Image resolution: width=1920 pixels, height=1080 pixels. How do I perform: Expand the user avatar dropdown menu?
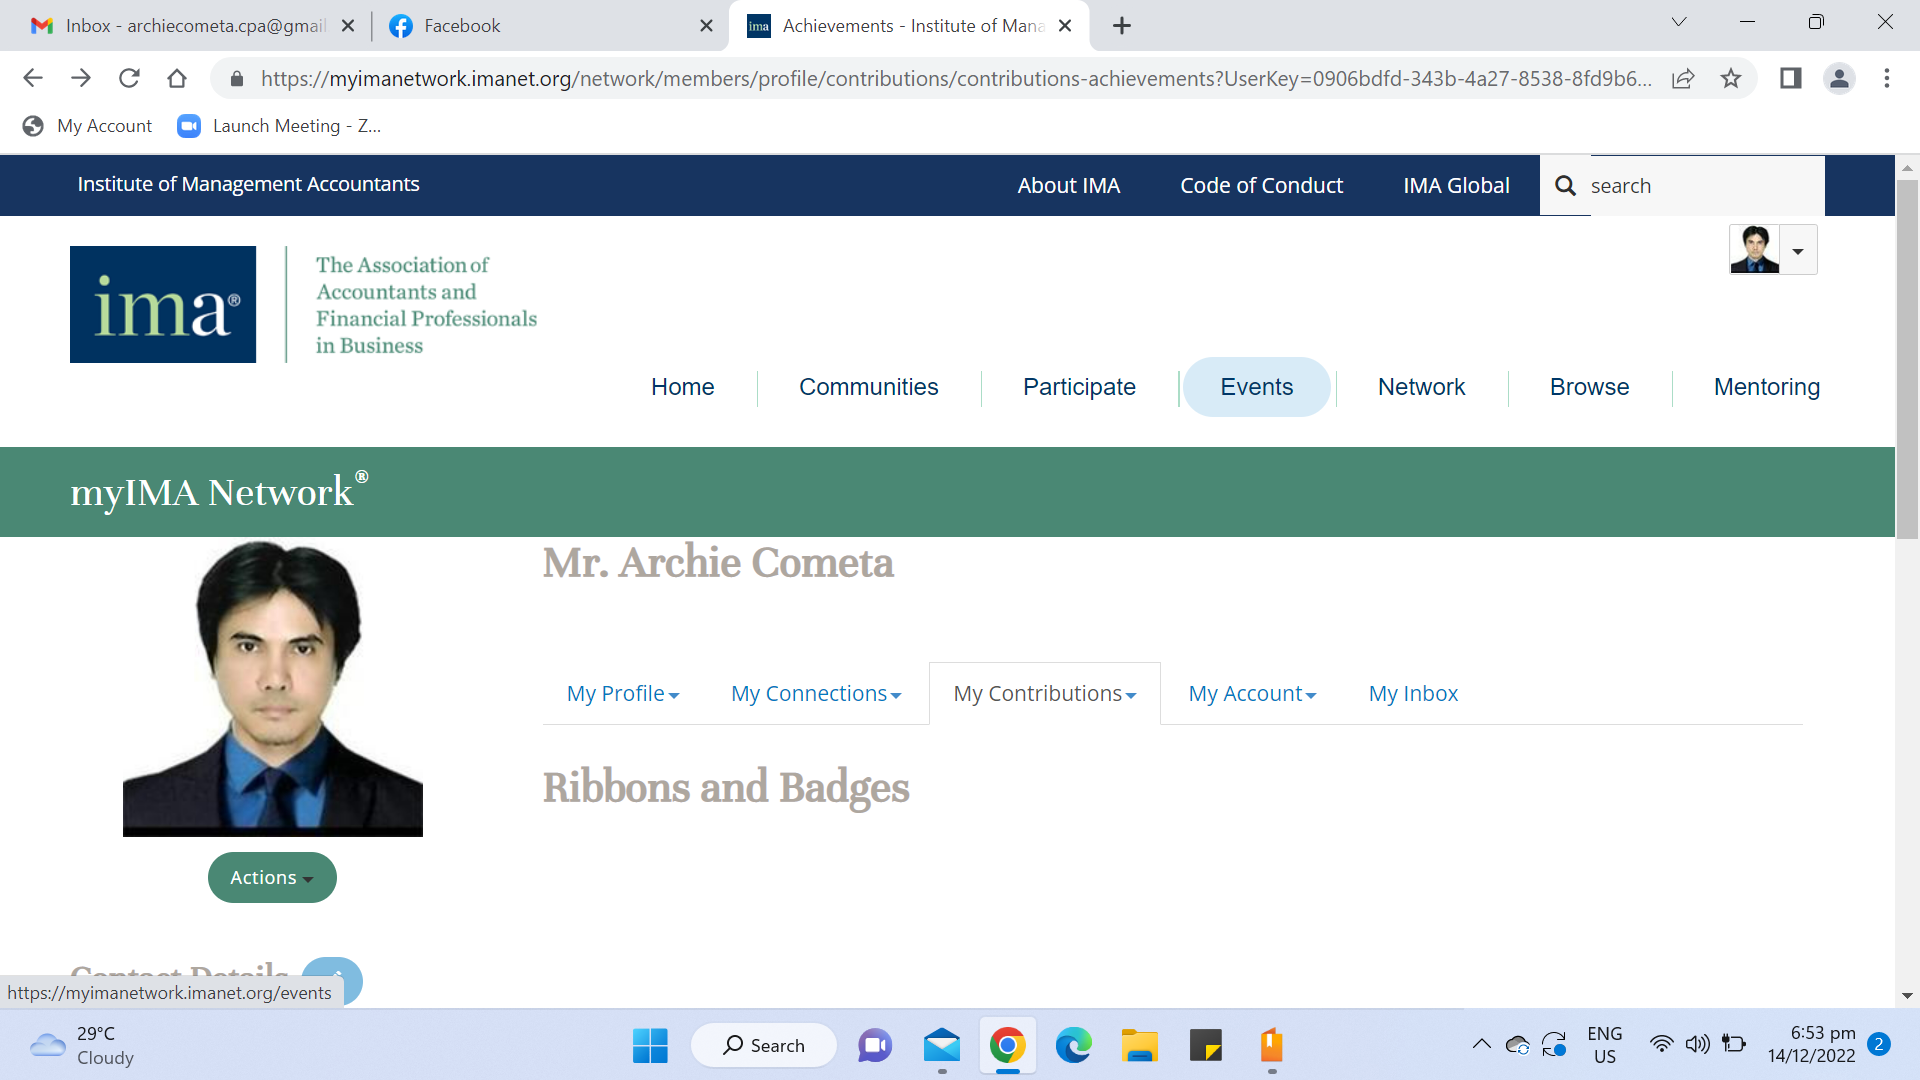[x=1798, y=250]
